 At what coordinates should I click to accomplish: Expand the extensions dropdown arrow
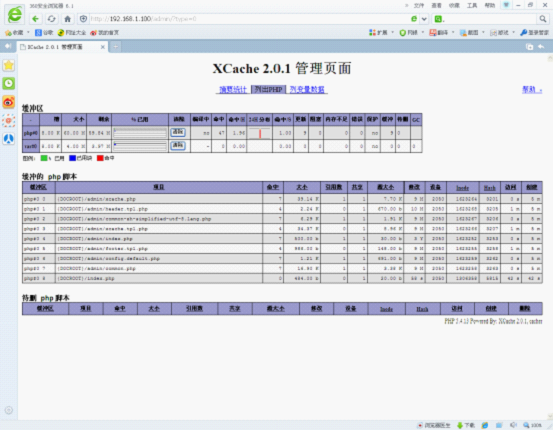393,32
